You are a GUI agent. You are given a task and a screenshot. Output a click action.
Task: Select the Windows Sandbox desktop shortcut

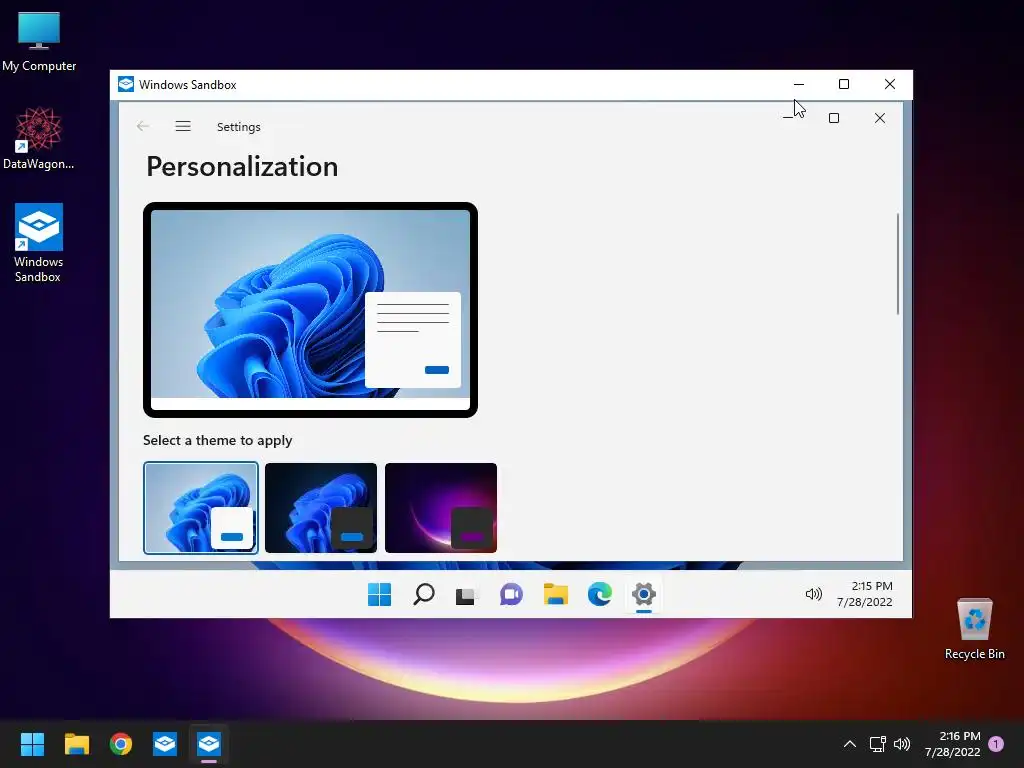tap(39, 243)
